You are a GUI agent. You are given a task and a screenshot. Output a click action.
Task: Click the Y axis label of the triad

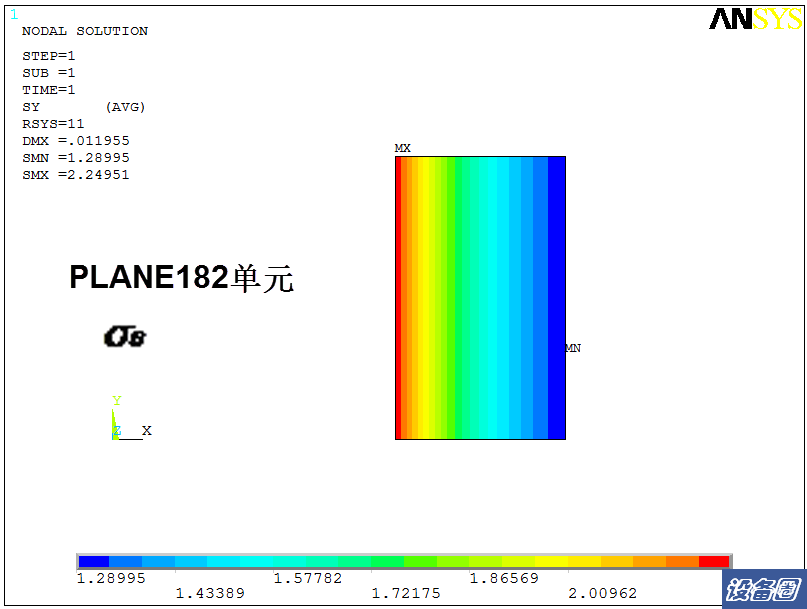[116, 401]
